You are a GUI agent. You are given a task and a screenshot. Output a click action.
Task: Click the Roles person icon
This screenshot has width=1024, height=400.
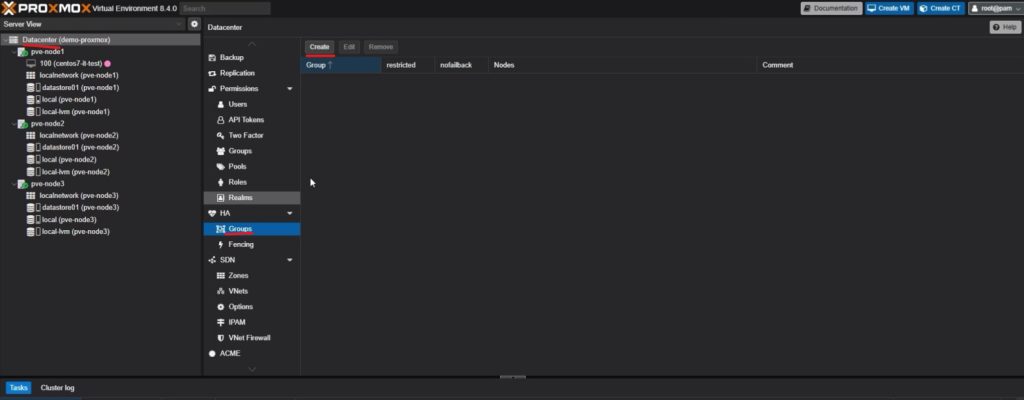(x=221, y=182)
